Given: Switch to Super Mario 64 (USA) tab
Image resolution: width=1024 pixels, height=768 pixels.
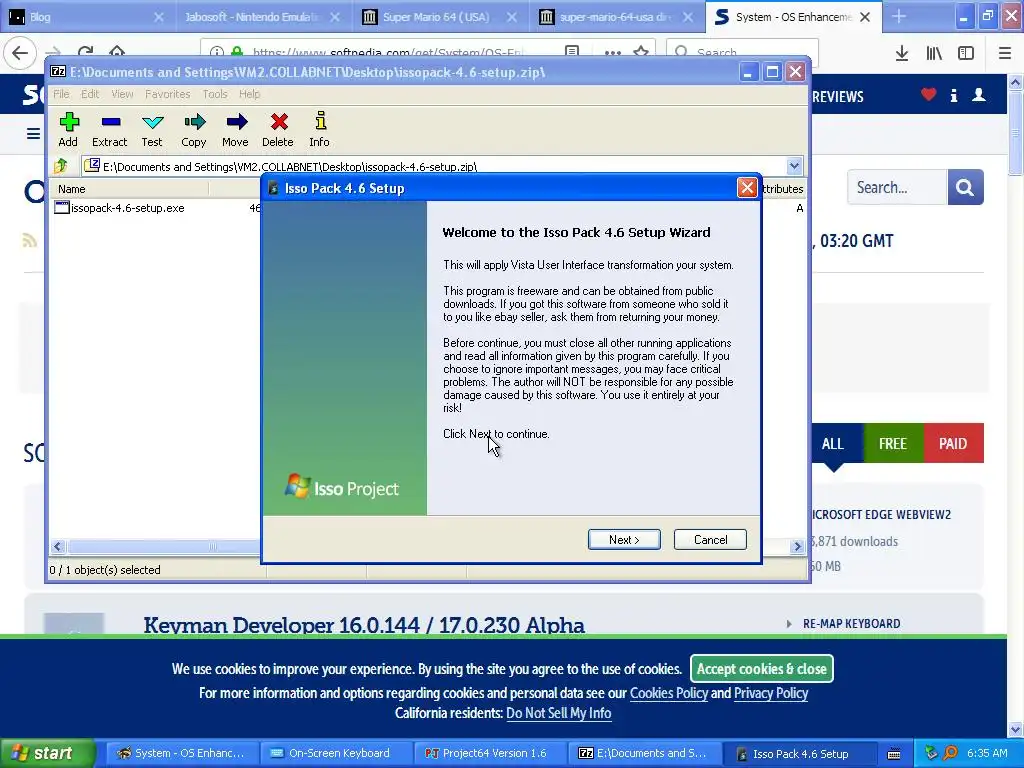Looking at the screenshot, I should (441, 17).
